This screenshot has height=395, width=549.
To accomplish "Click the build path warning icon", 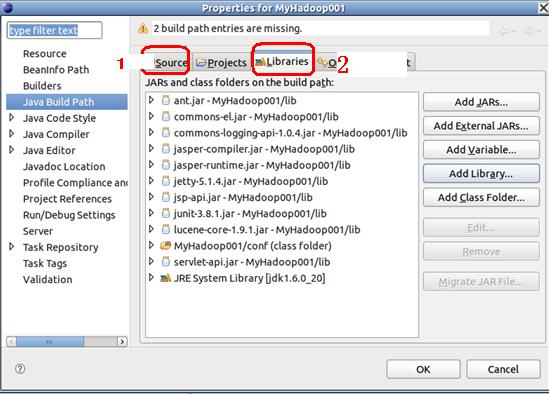I will pyautogui.click(x=143, y=28).
